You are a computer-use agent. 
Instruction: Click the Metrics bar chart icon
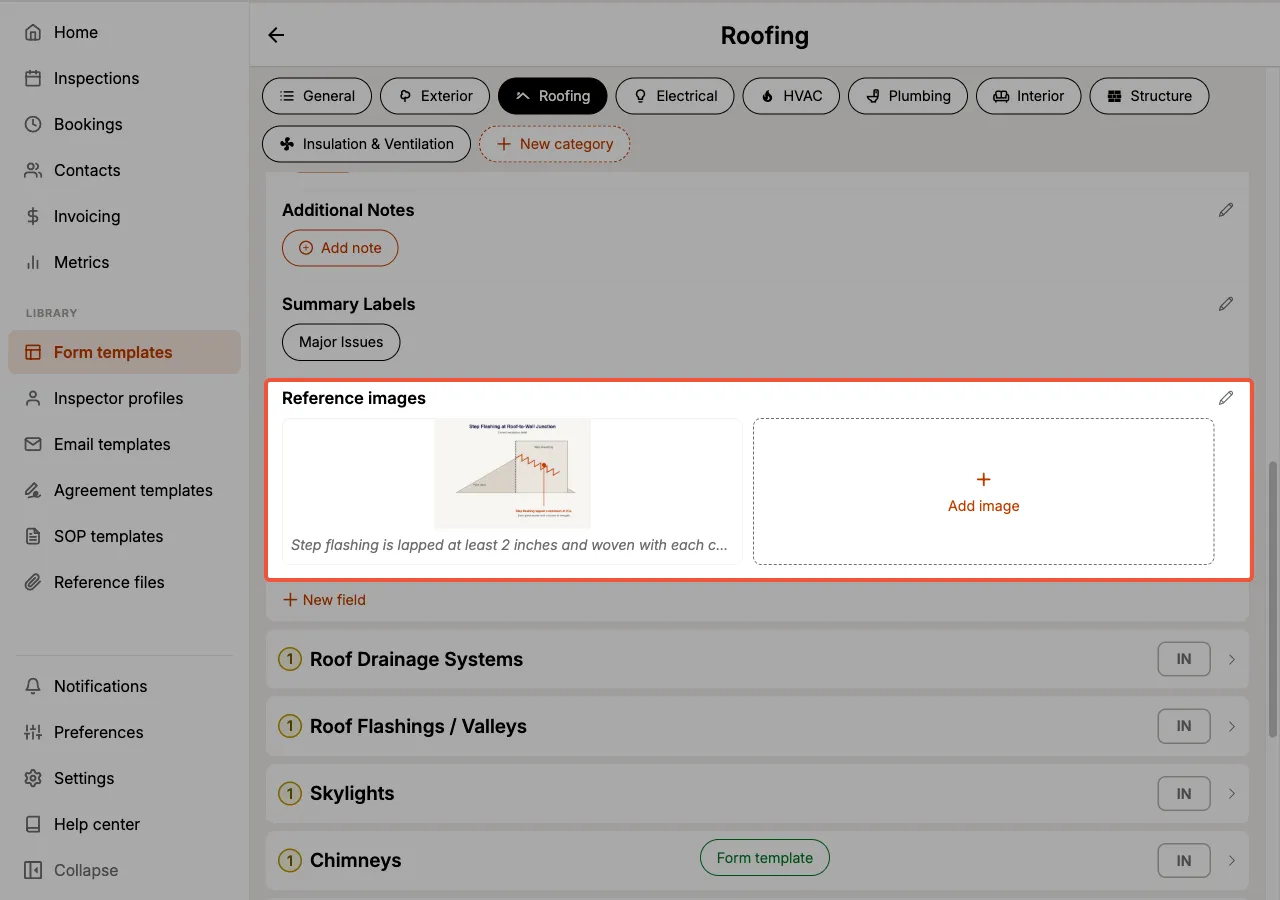tap(33, 262)
